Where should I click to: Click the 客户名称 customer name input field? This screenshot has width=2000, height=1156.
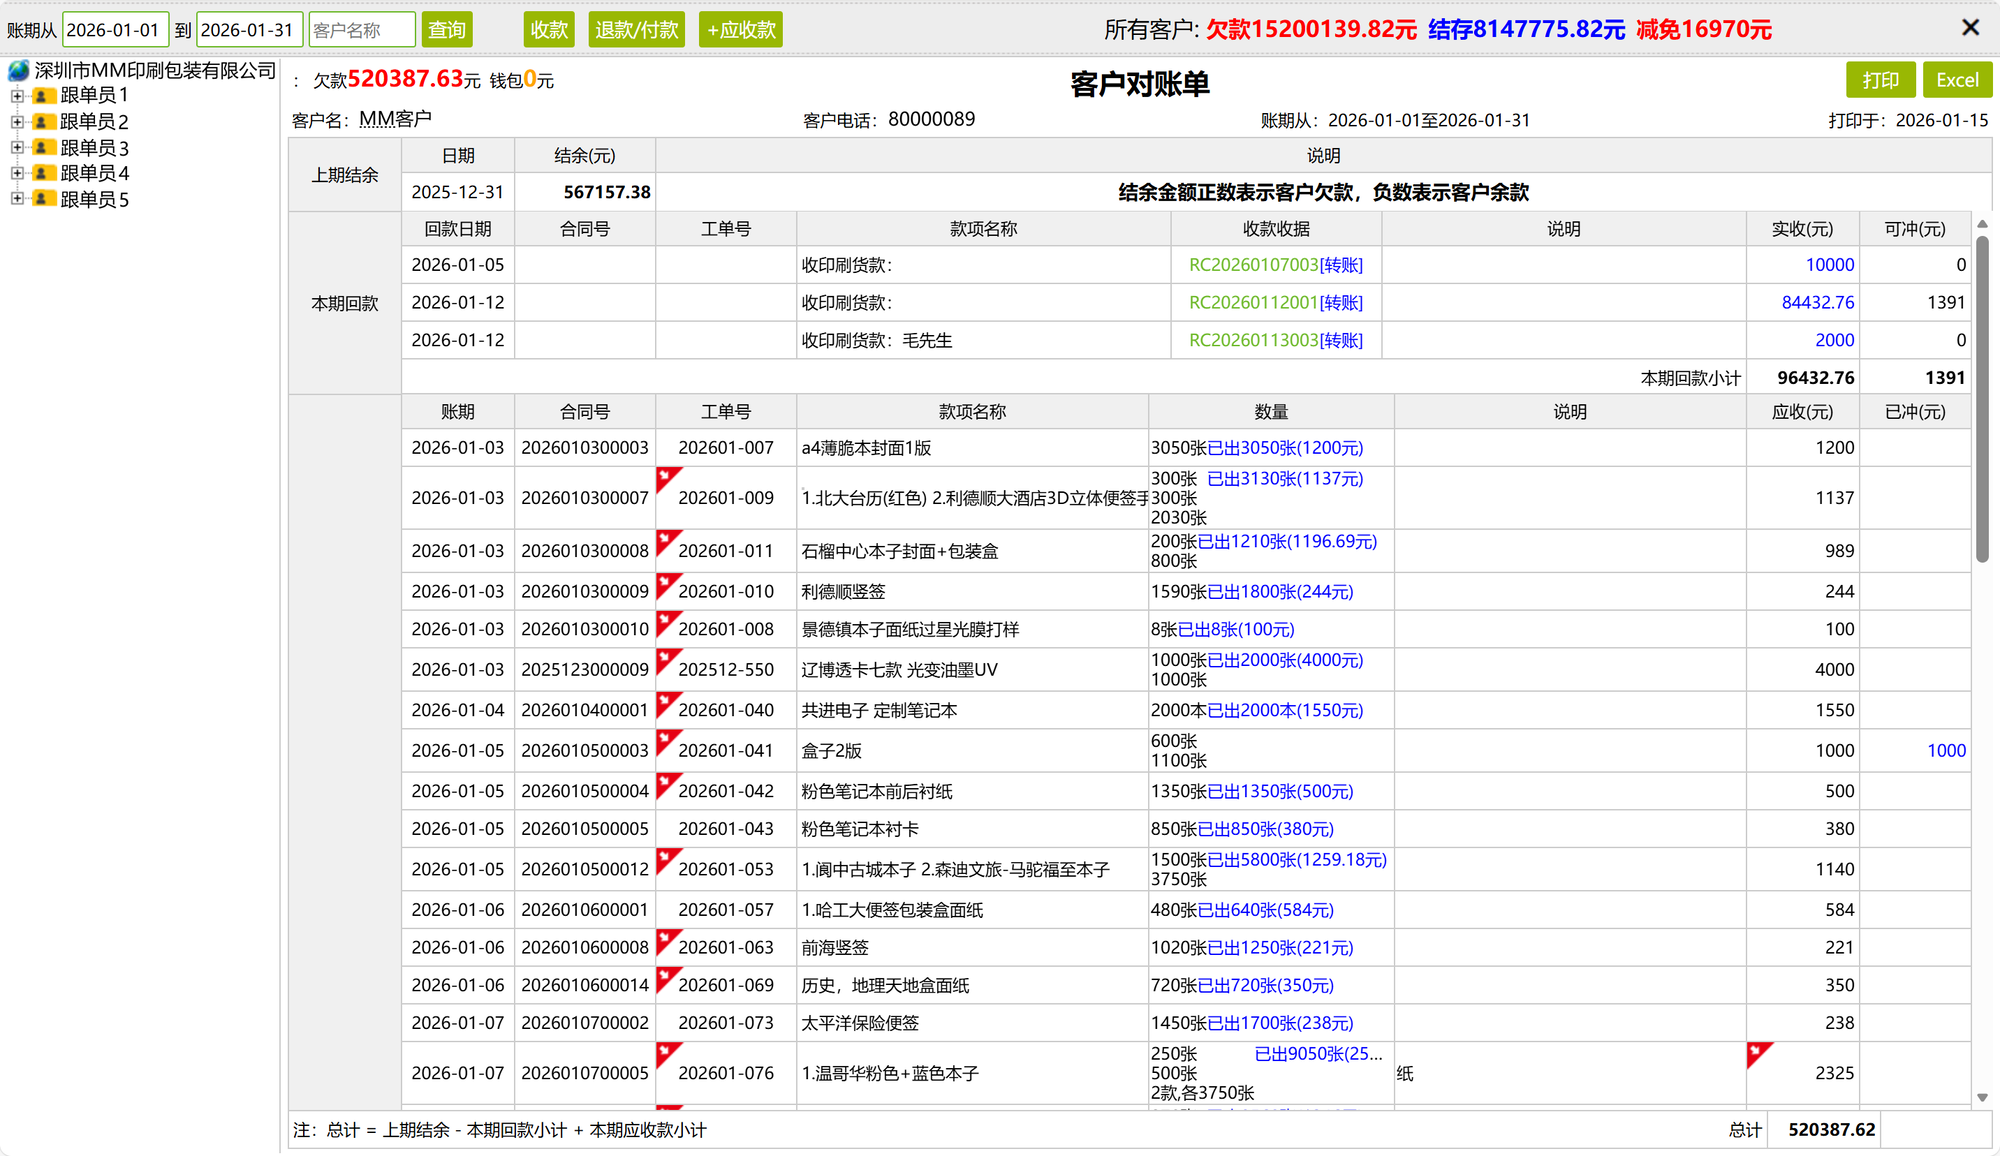pos(361,30)
